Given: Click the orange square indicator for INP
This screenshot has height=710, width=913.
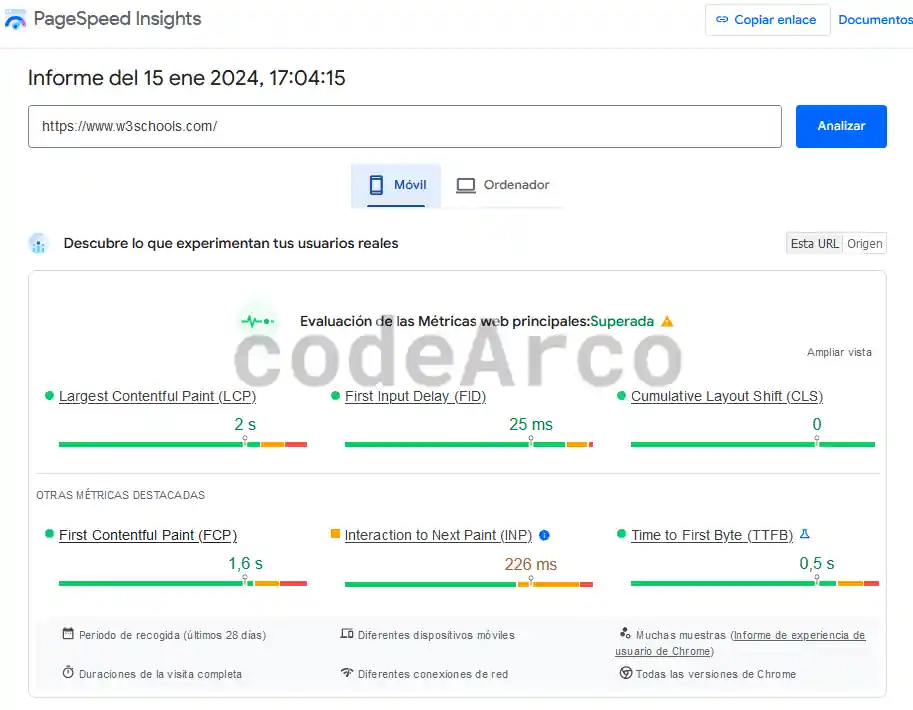Looking at the screenshot, I should 335,534.
